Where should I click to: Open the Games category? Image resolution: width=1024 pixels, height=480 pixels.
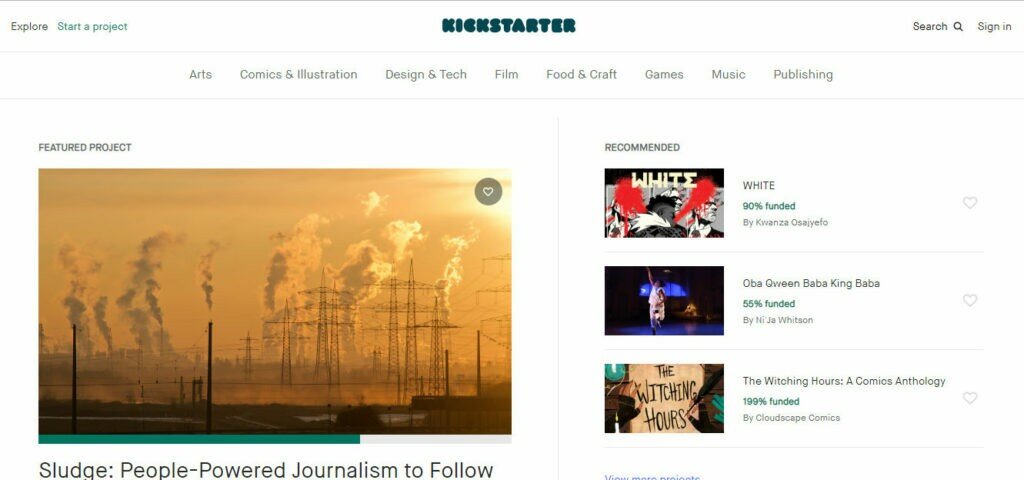click(664, 74)
